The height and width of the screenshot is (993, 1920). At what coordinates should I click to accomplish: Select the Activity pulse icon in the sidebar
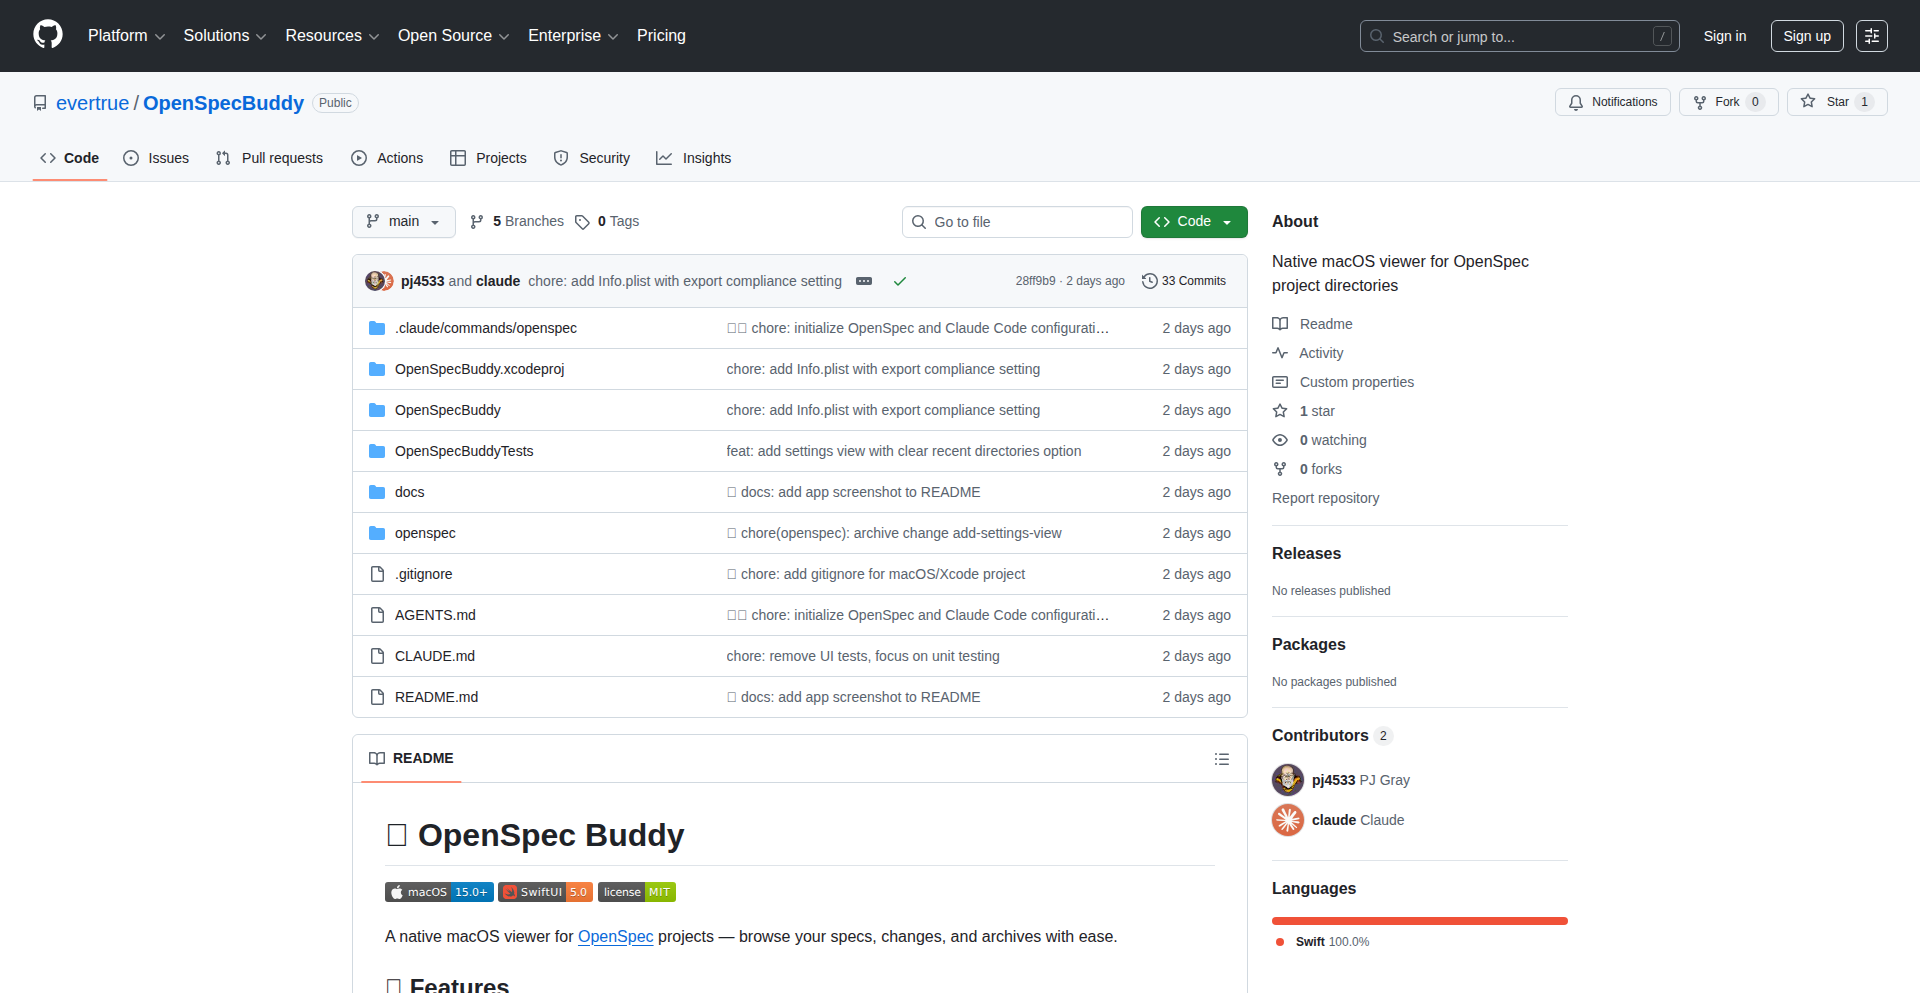click(1281, 353)
